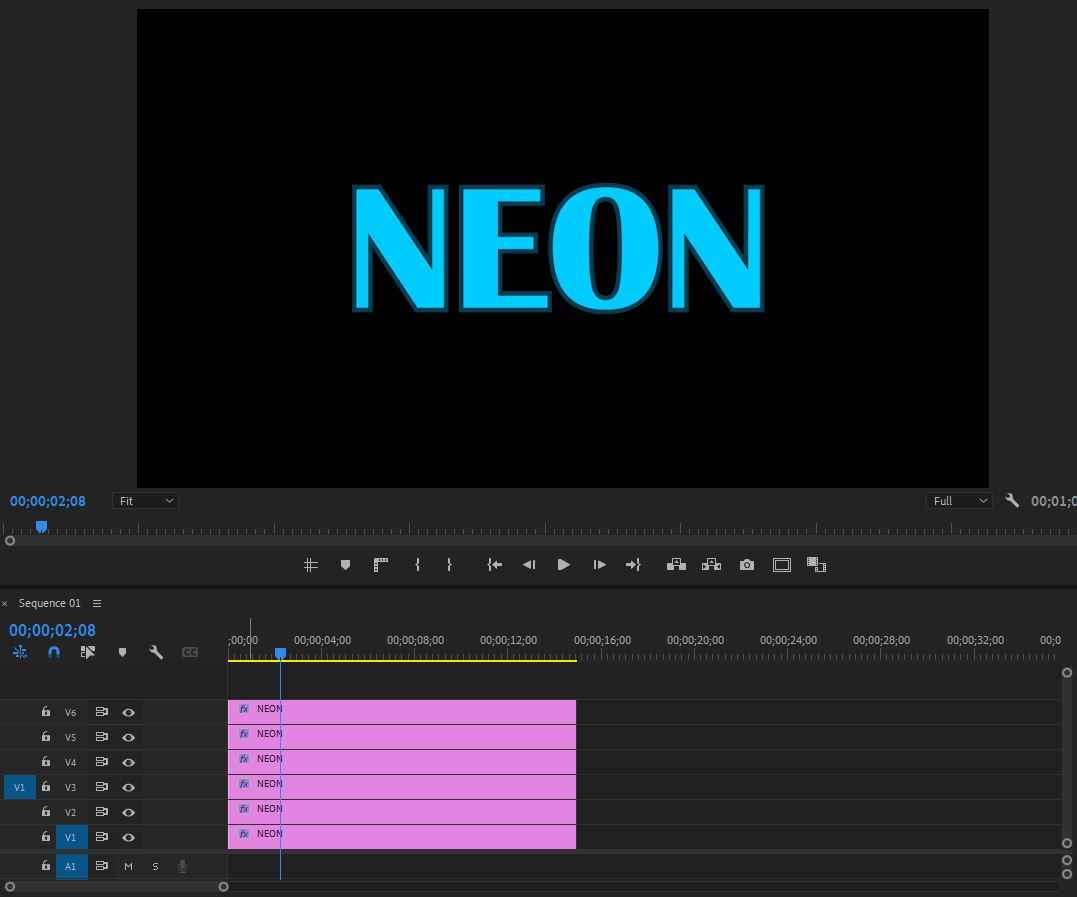The width and height of the screenshot is (1077, 897).
Task: Hide track V4 with its eye icon
Action: [x=128, y=762]
